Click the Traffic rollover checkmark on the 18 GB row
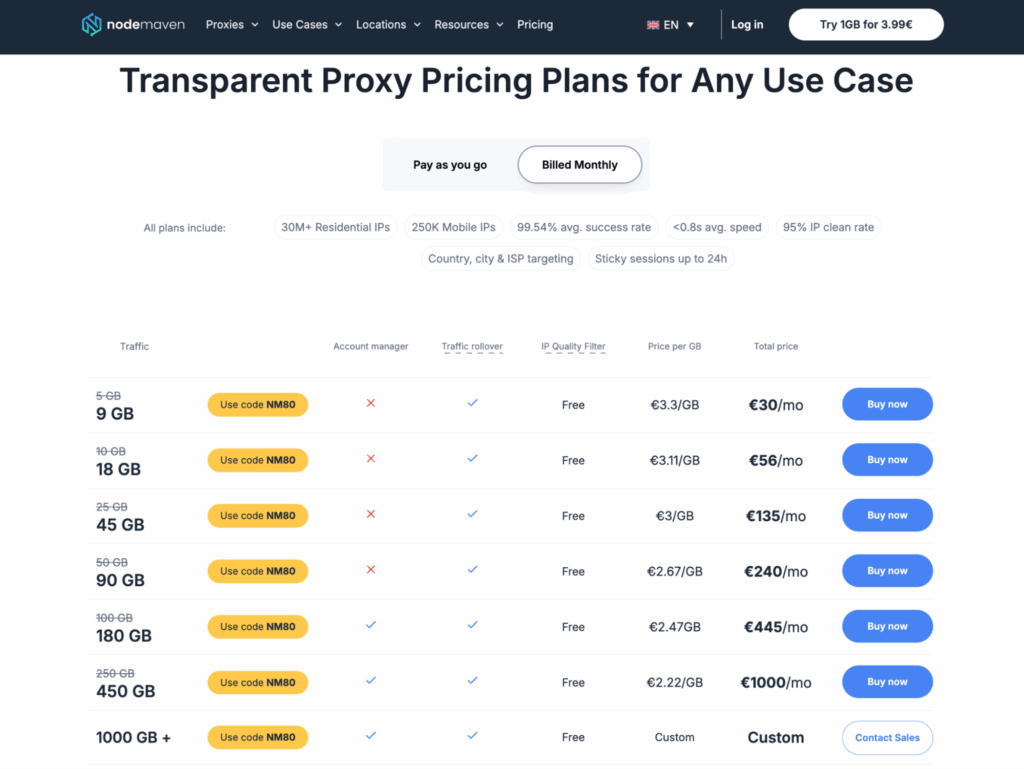Viewport: 1024px width, 769px height. click(x=472, y=460)
